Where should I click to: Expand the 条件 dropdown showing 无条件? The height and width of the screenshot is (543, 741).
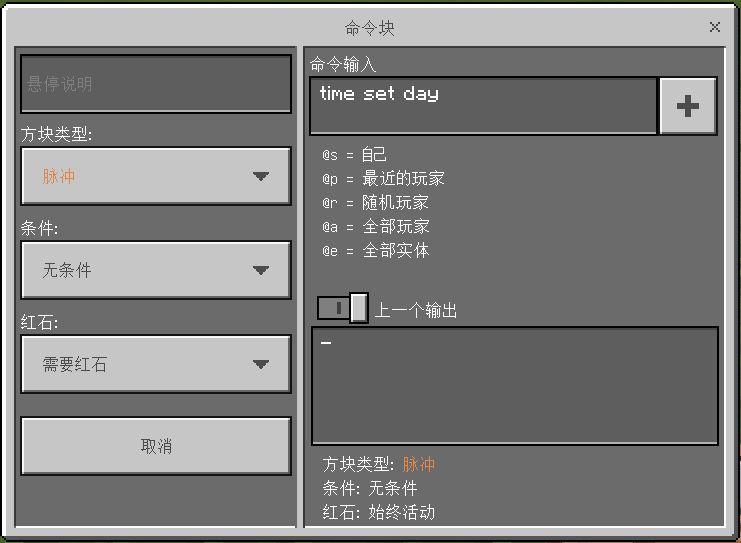pyautogui.click(x=156, y=270)
